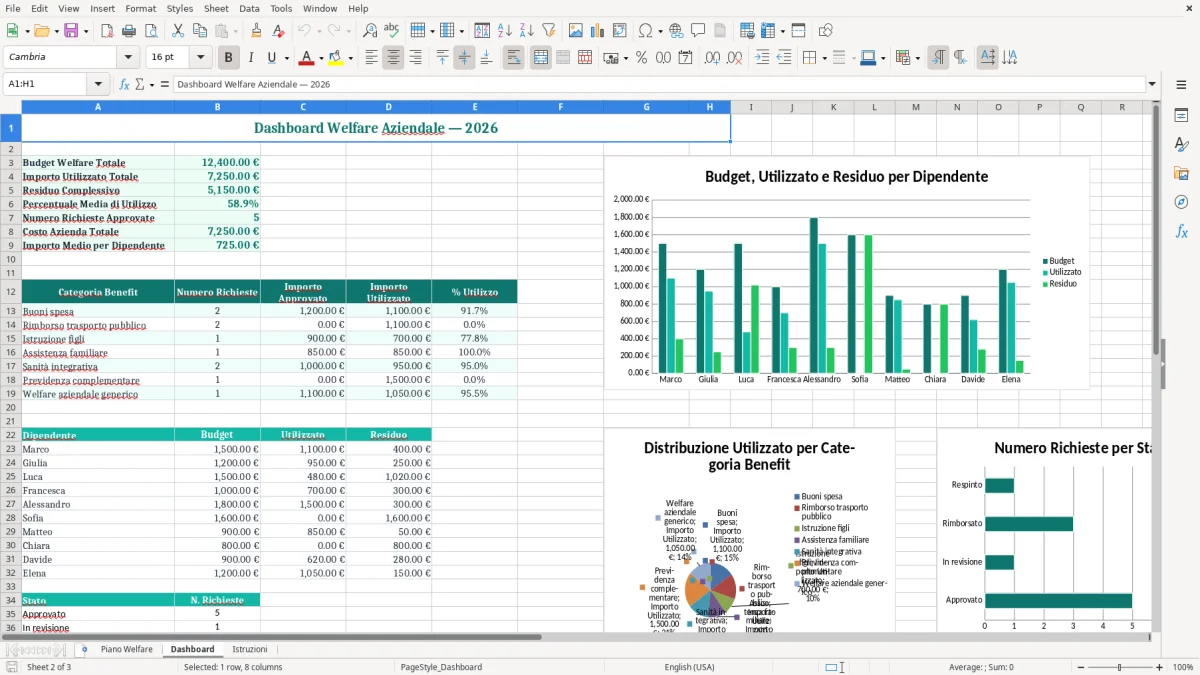The image size is (1200, 675).
Task: Open the Sheet menu
Action: (216, 8)
